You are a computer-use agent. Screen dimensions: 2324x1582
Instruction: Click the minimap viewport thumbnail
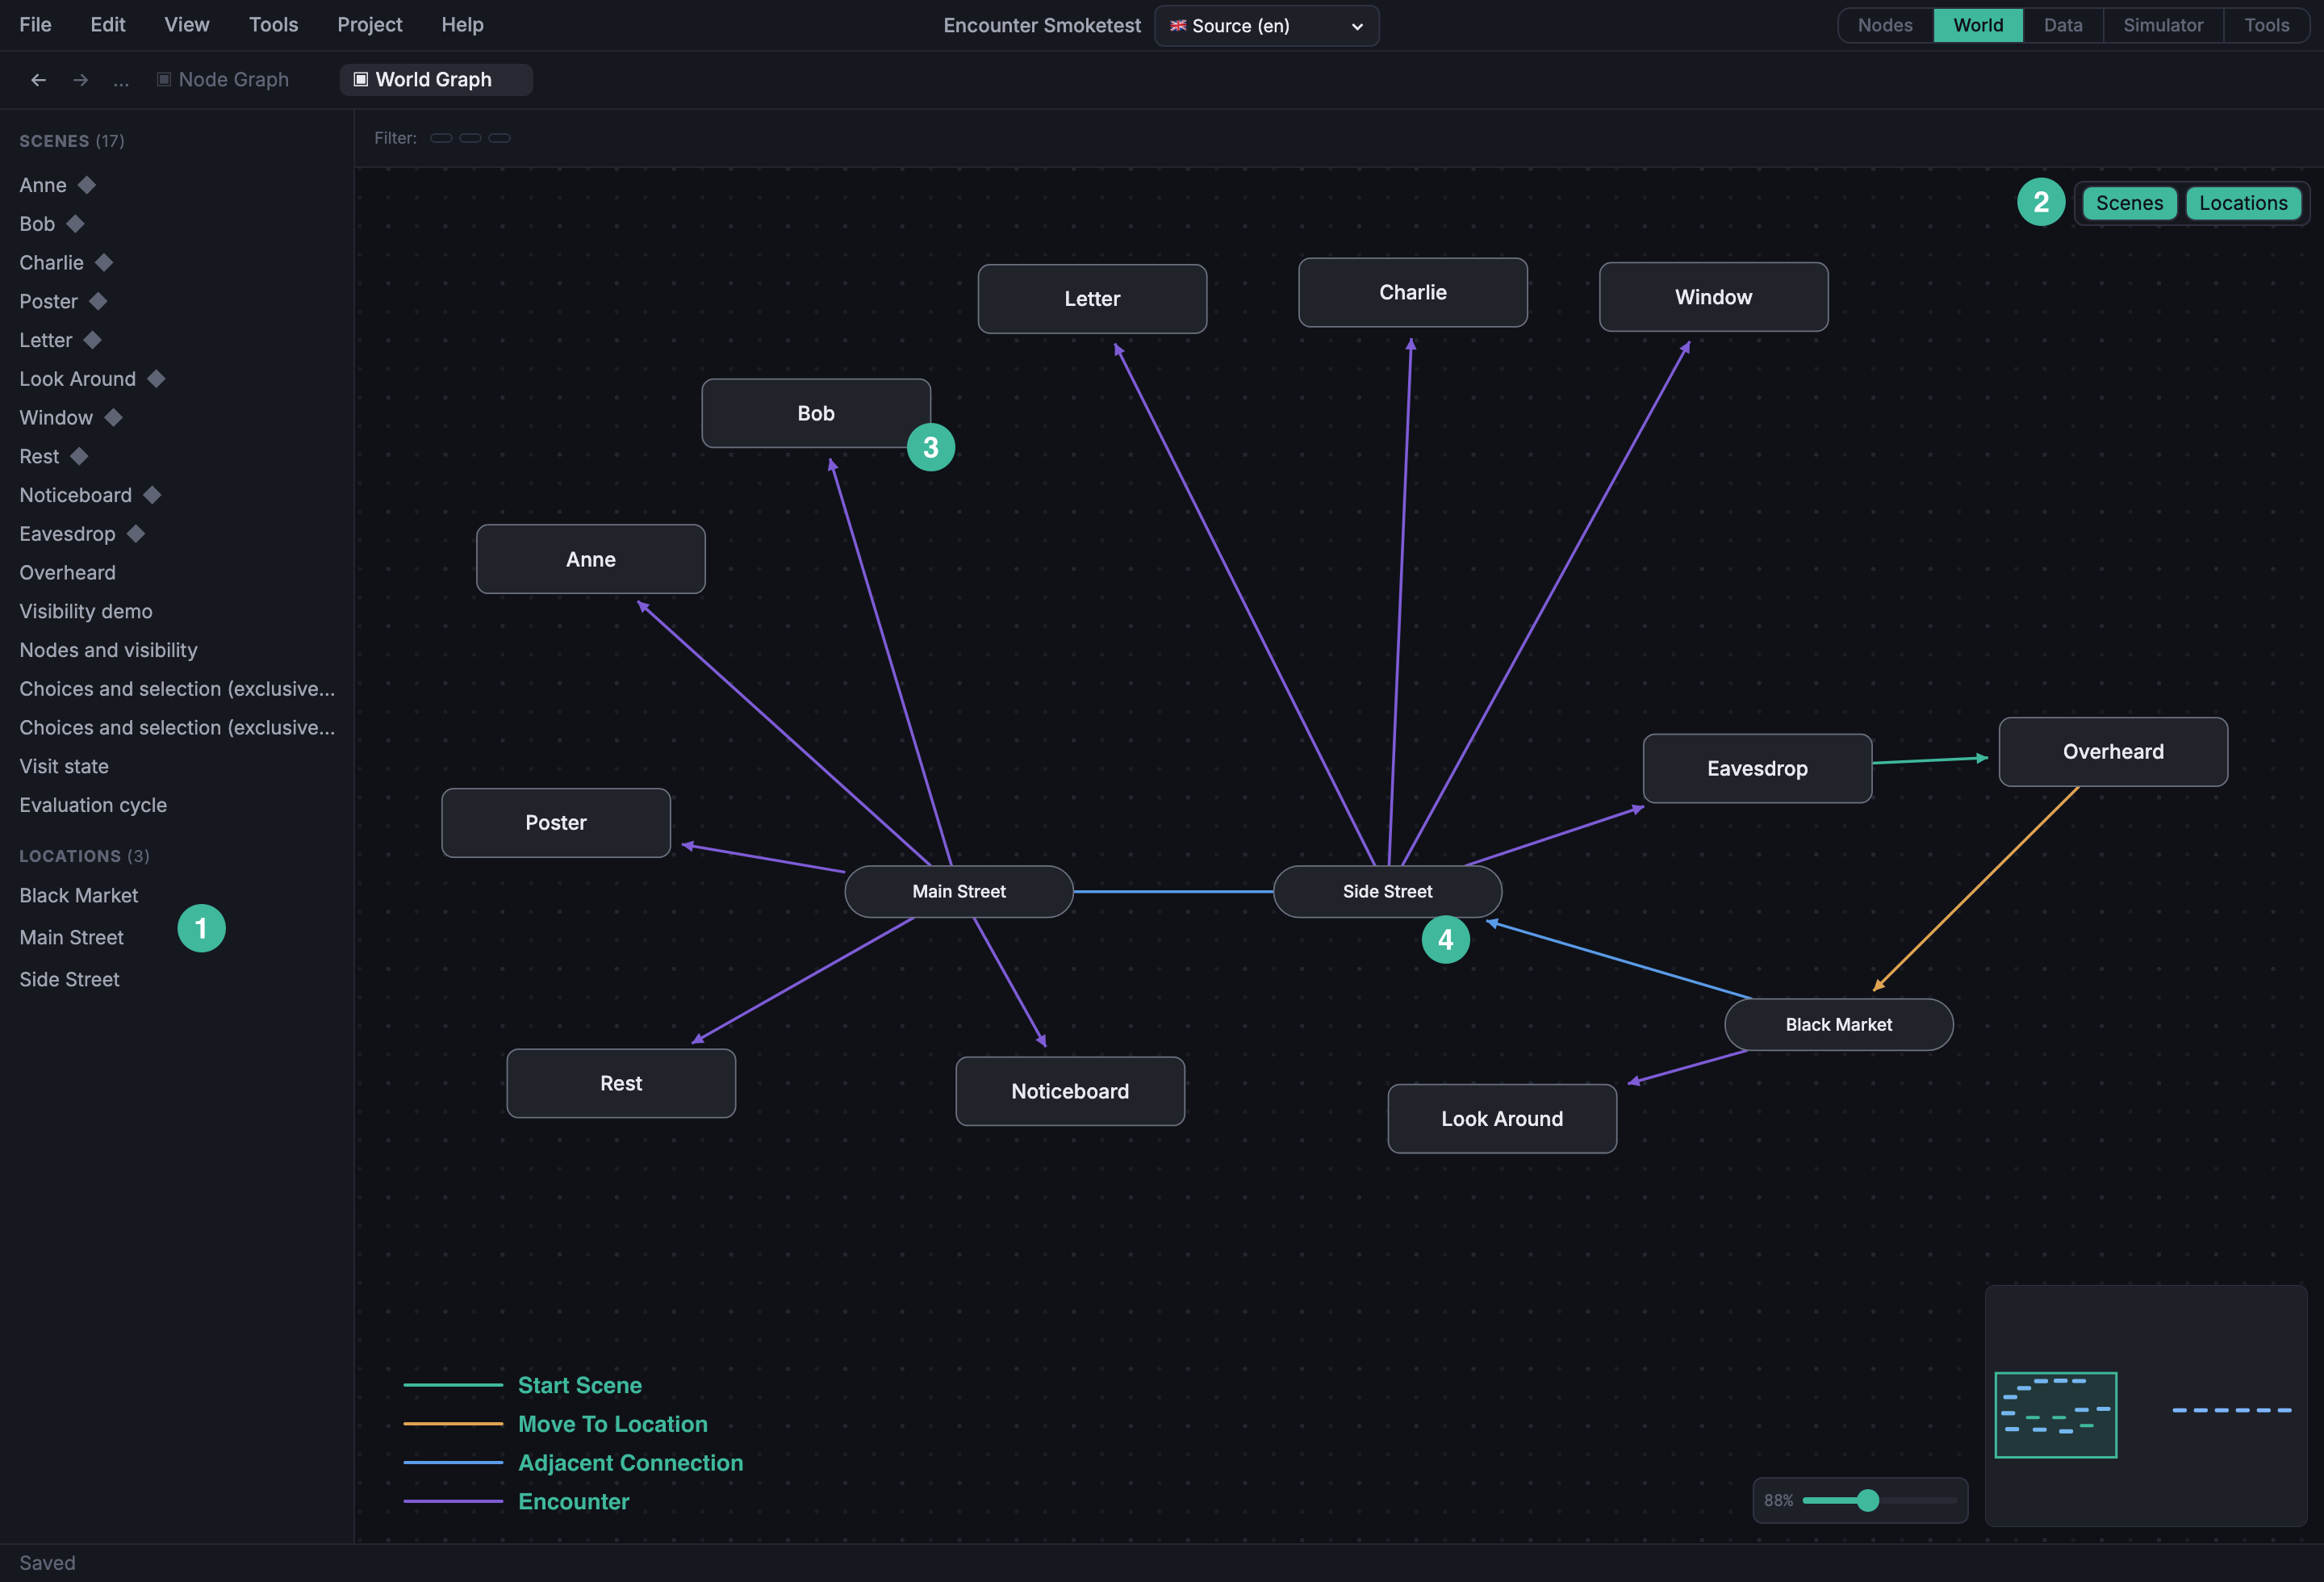2056,1415
